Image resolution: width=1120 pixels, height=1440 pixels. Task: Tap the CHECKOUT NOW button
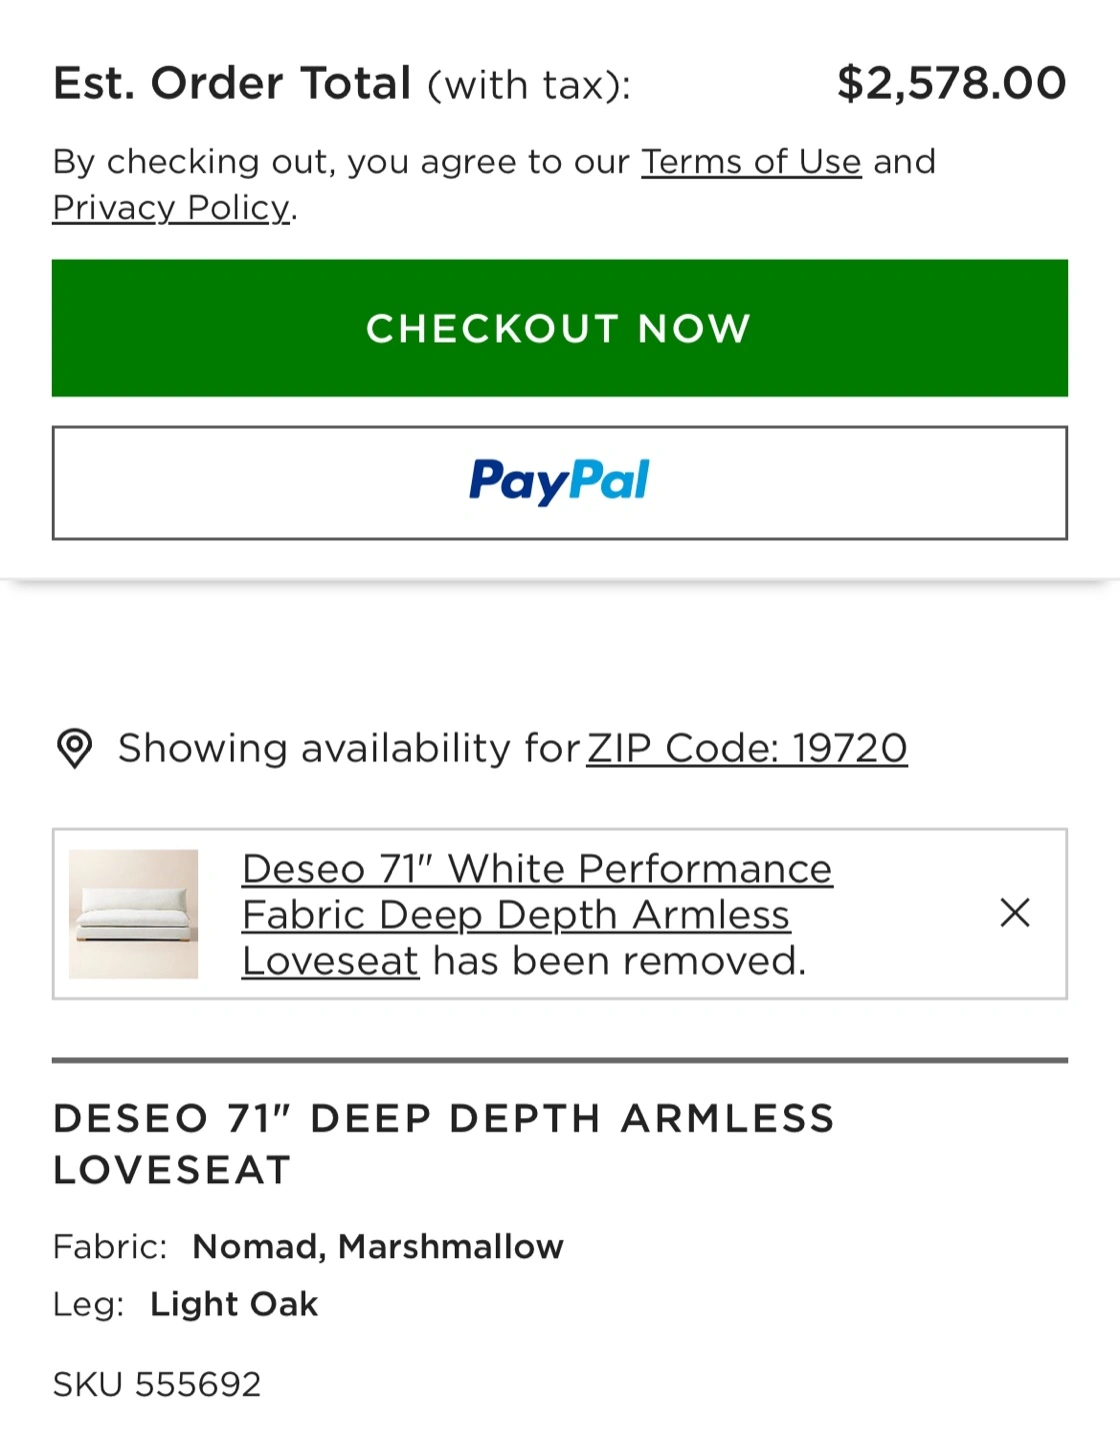coord(560,328)
